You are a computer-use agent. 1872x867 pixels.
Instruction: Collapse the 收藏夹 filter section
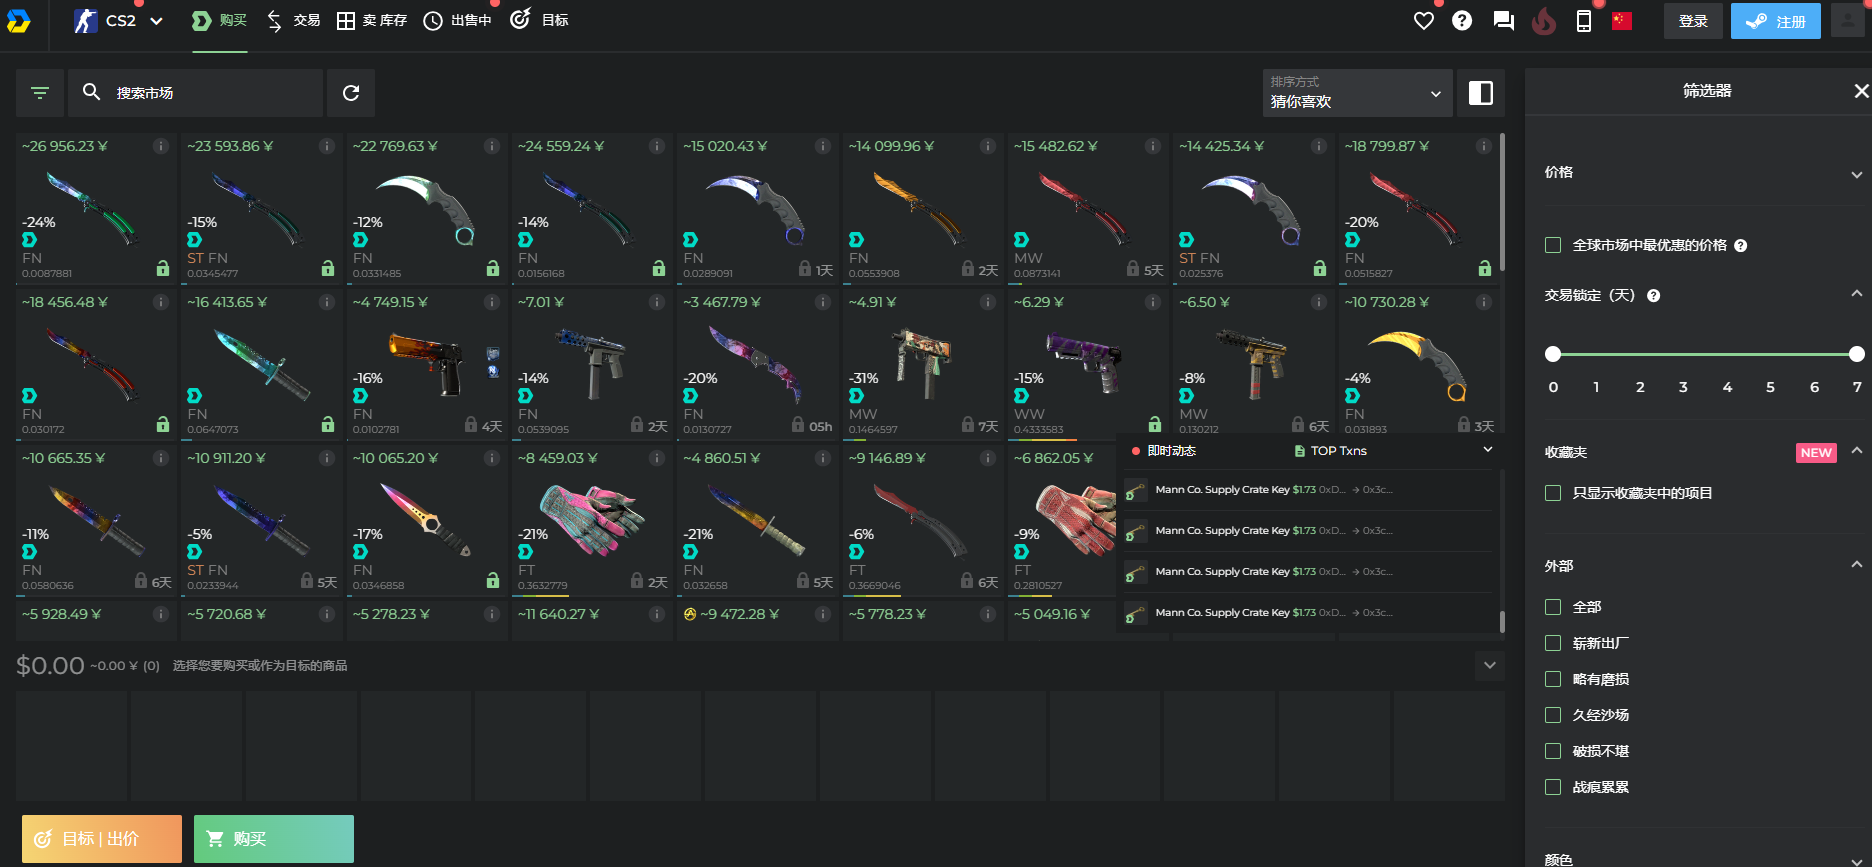click(1856, 451)
